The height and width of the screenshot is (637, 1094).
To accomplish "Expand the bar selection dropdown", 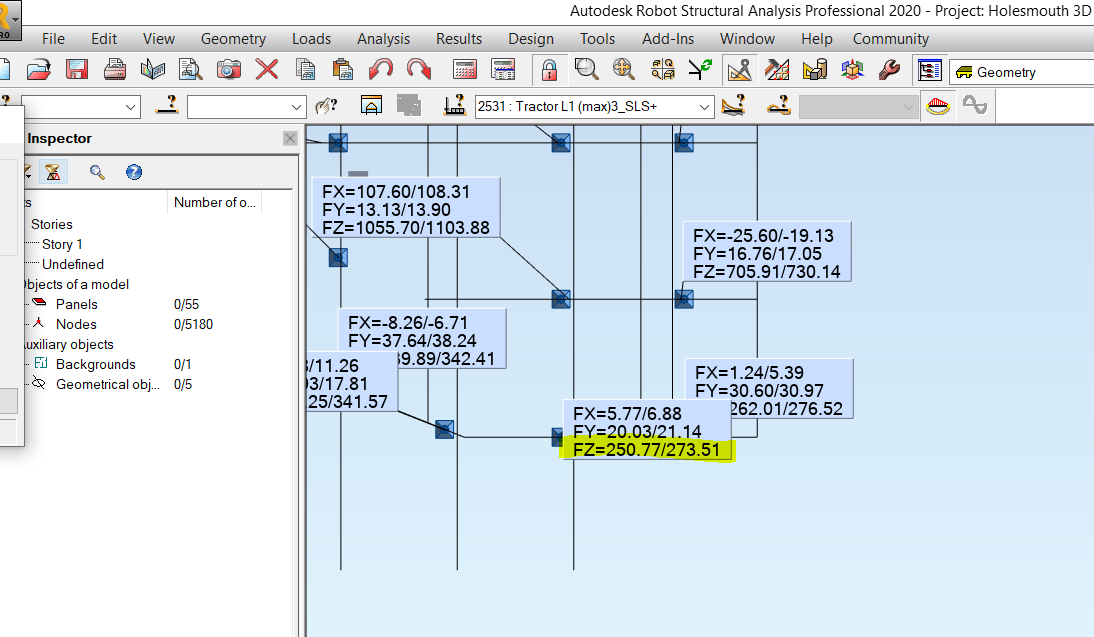I will (296, 107).
